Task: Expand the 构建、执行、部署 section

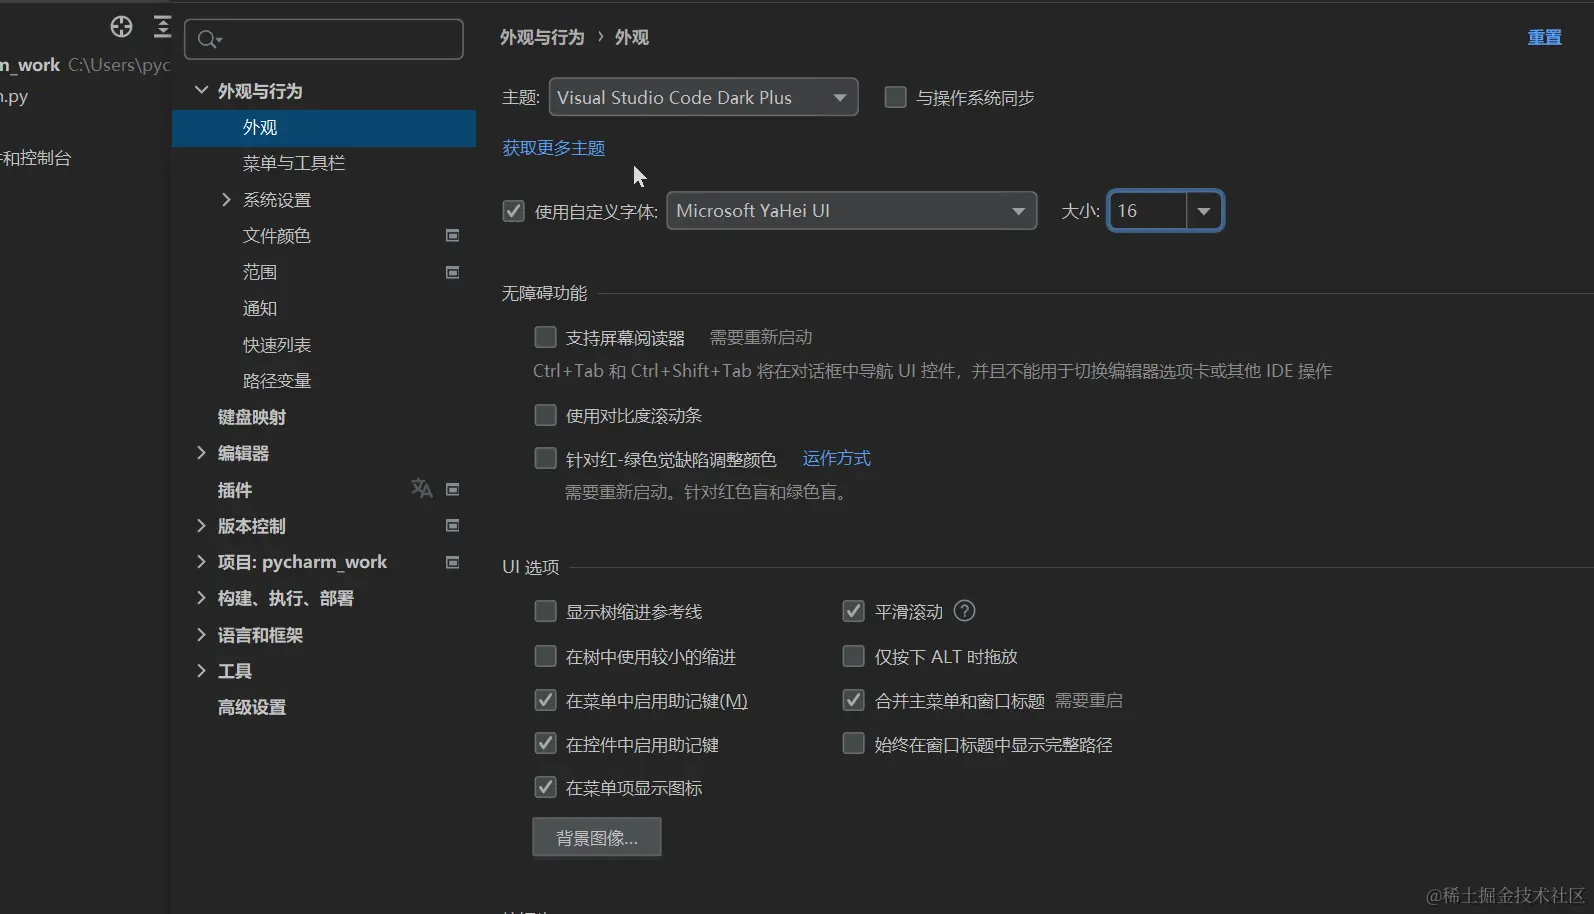Action: (x=201, y=598)
